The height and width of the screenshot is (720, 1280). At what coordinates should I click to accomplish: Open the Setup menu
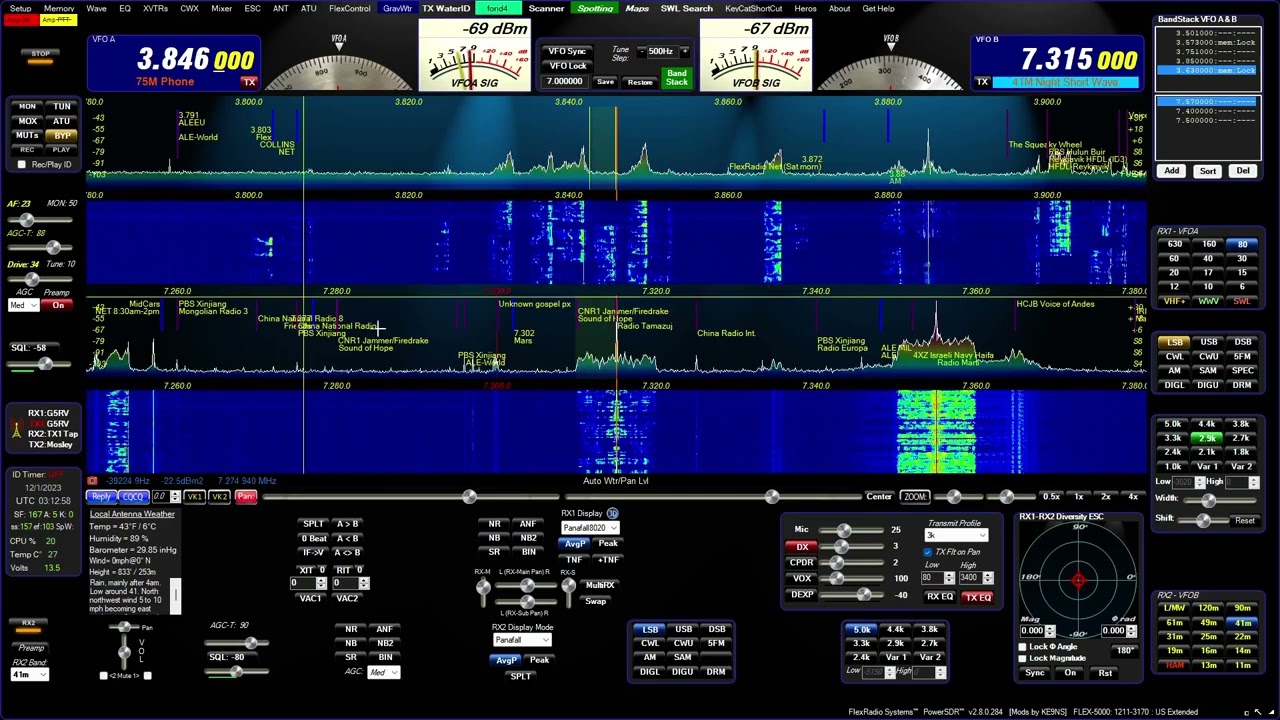pyautogui.click(x=20, y=8)
